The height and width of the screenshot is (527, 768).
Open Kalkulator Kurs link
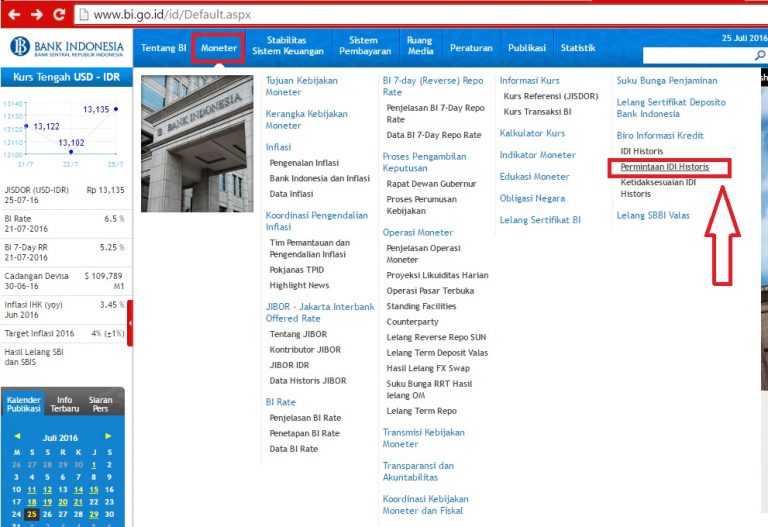click(532, 133)
